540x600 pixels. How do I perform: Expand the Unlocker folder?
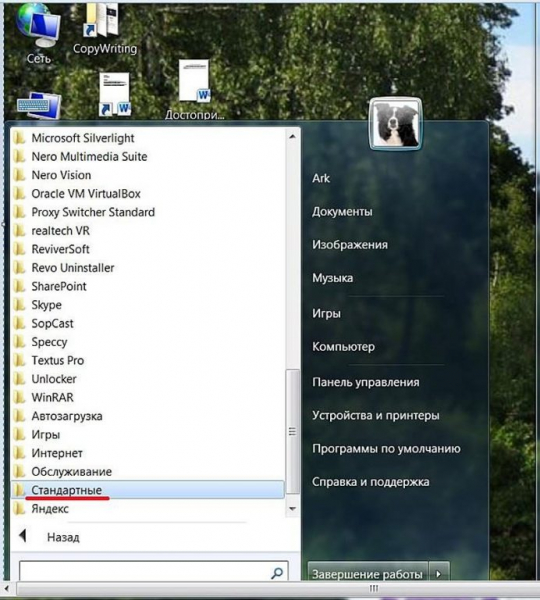[148, 379]
